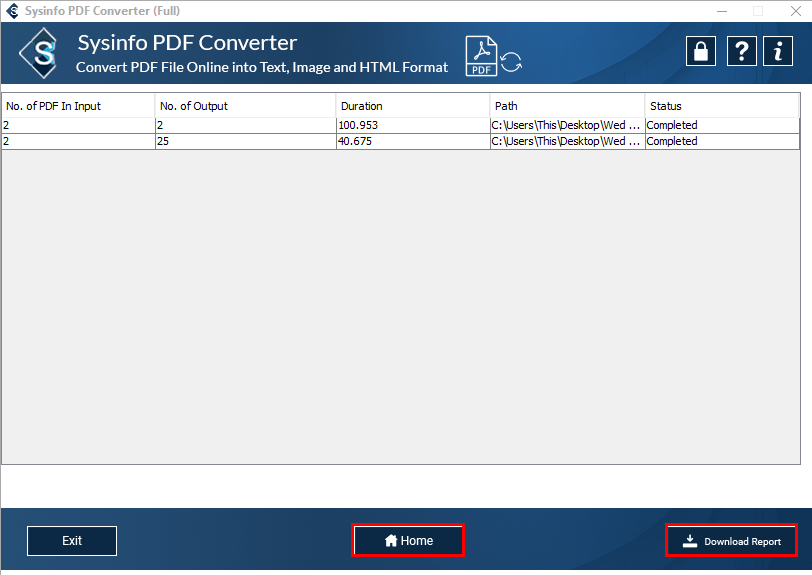Open the info 'i' icon
Screen dimensions: 812x575
777,52
